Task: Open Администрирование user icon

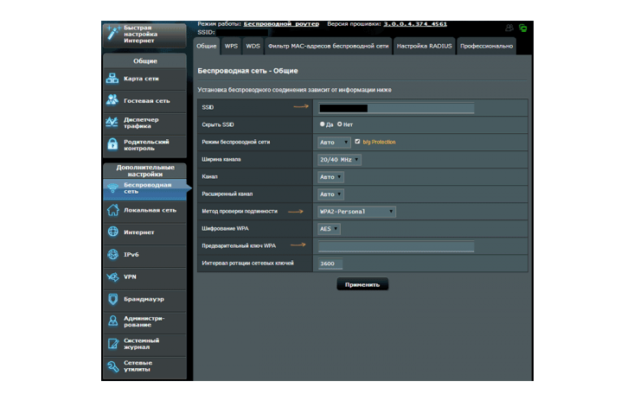Action: tap(113, 321)
